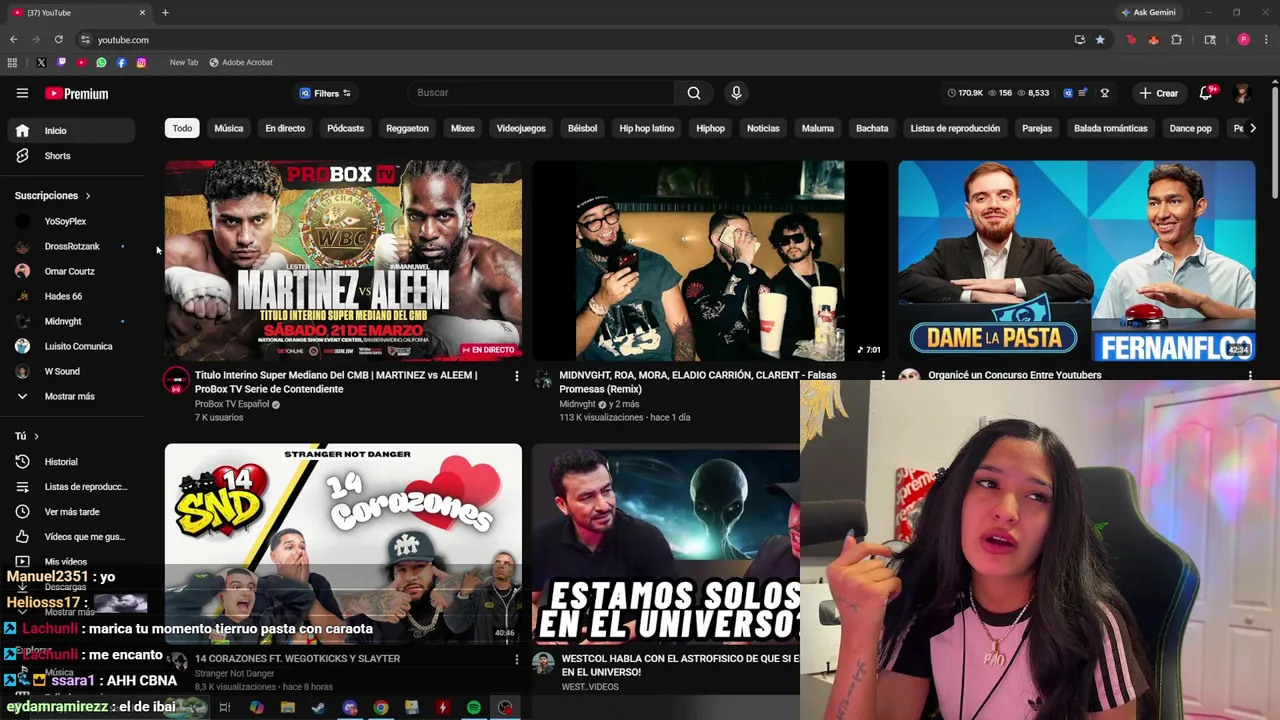The image size is (1280, 720).
Task: Open 14 Corazones video thumbnail
Action: [x=343, y=543]
